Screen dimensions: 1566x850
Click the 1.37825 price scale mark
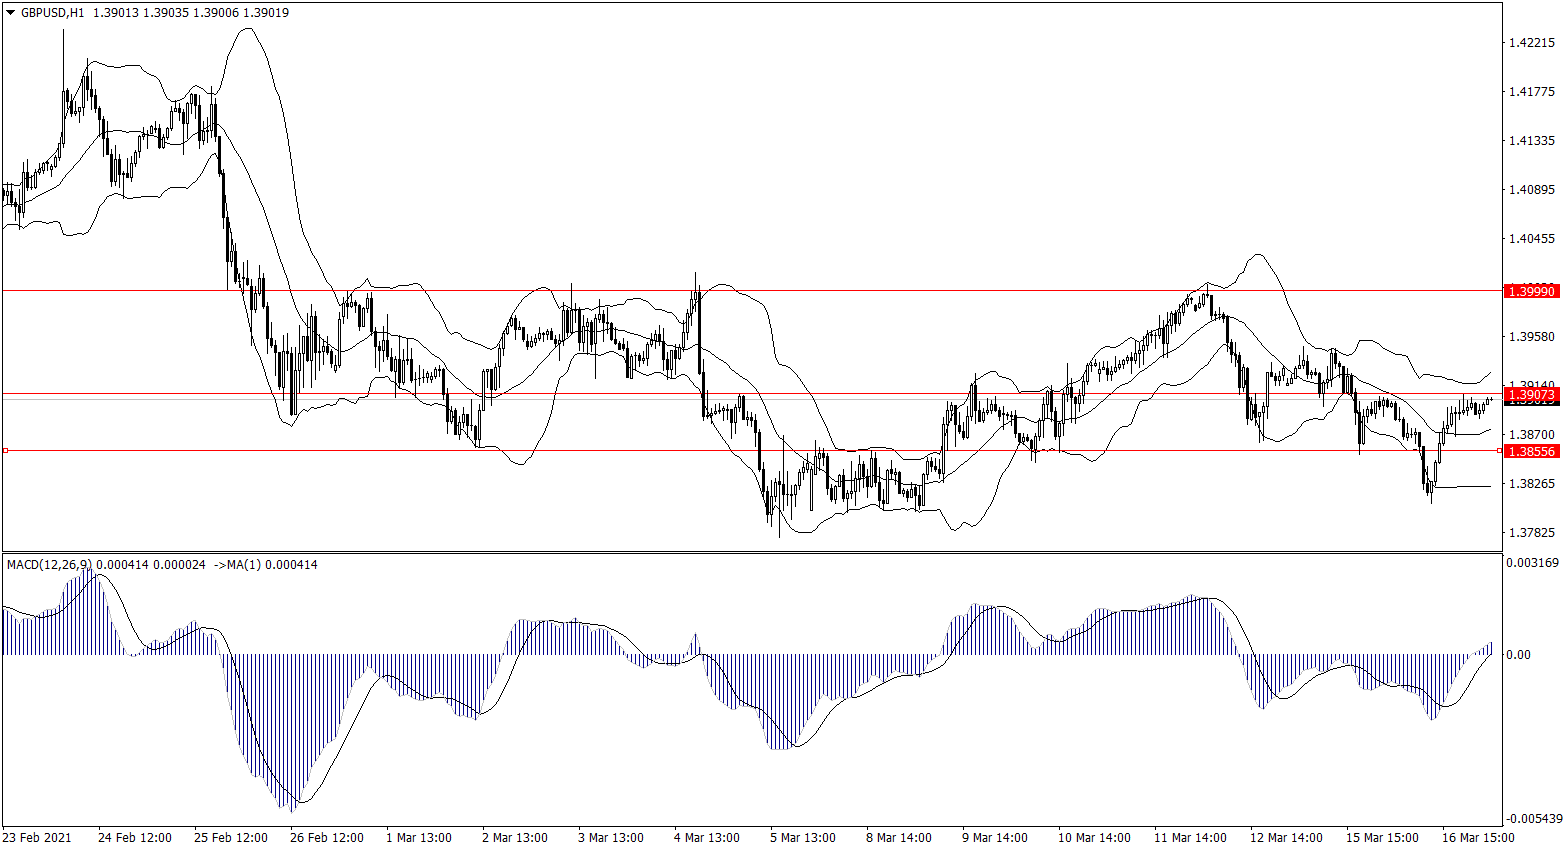(x=1531, y=533)
